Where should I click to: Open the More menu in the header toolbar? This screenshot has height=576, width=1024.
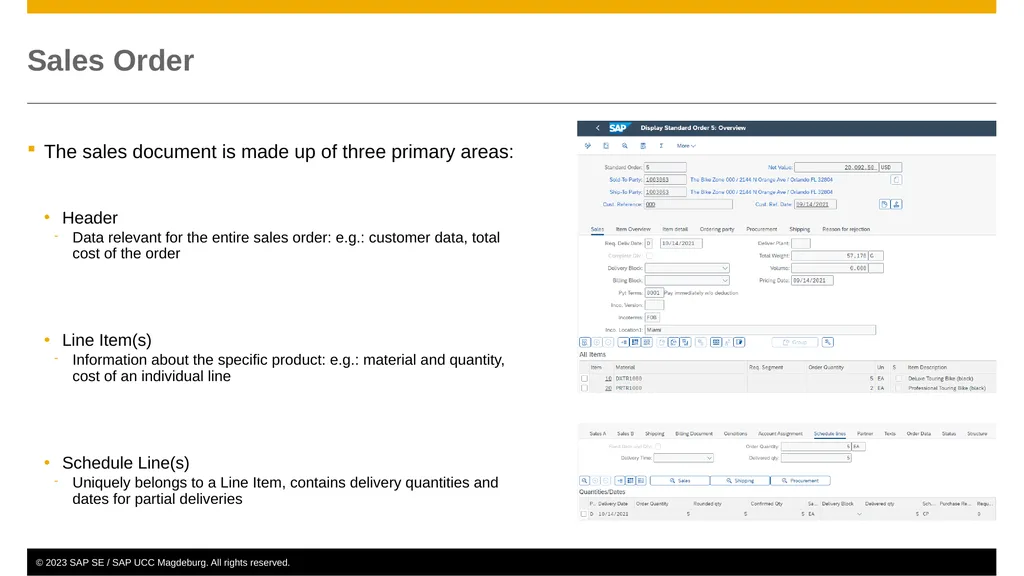[686, 146]
